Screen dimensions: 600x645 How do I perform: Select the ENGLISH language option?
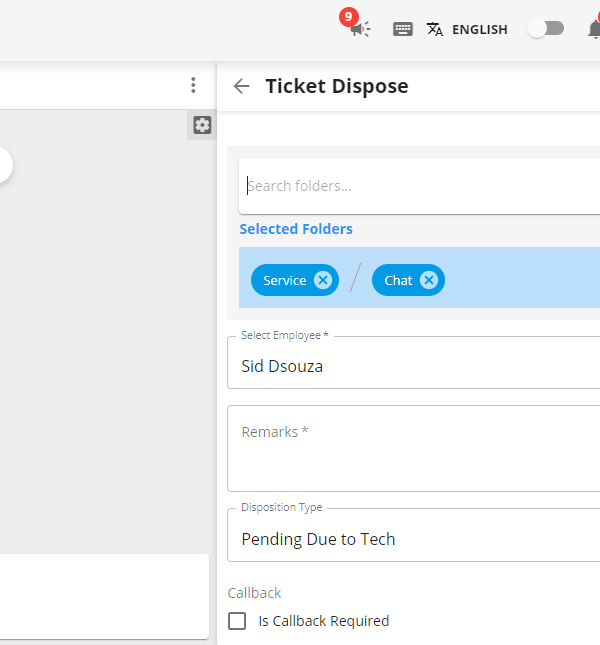[x=480, y=30]
